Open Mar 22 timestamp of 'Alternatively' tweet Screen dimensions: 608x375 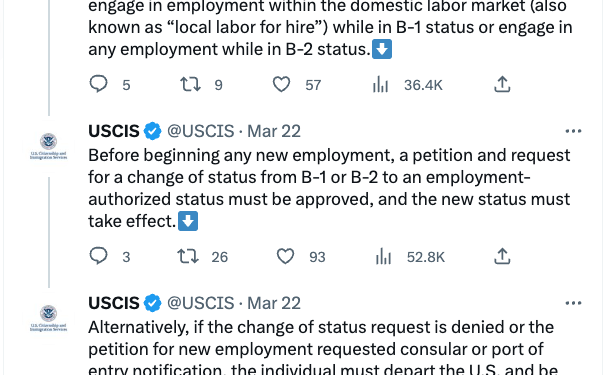[274, 303]
